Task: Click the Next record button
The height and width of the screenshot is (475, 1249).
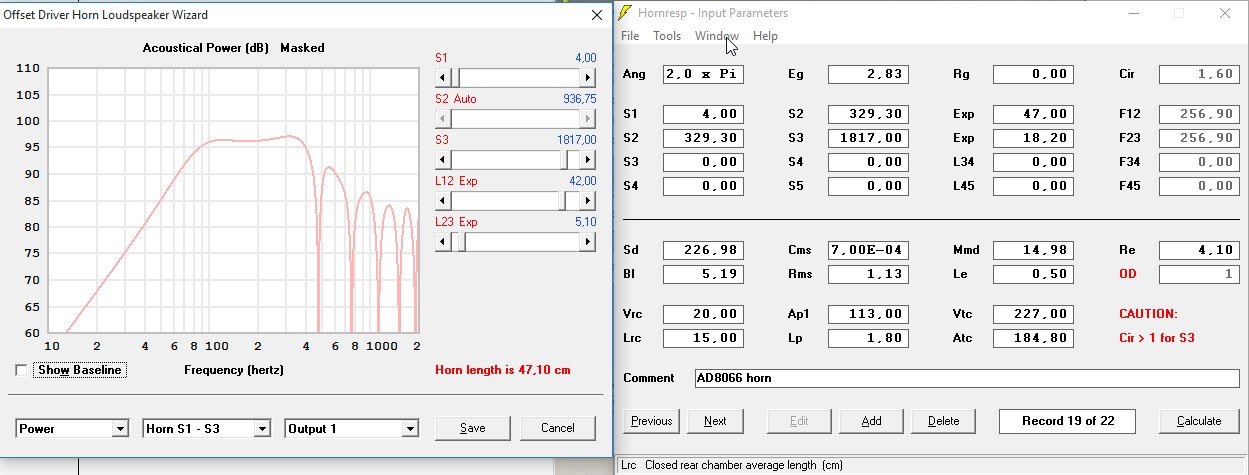Action: pyautogui.click(x=715, y=421)
